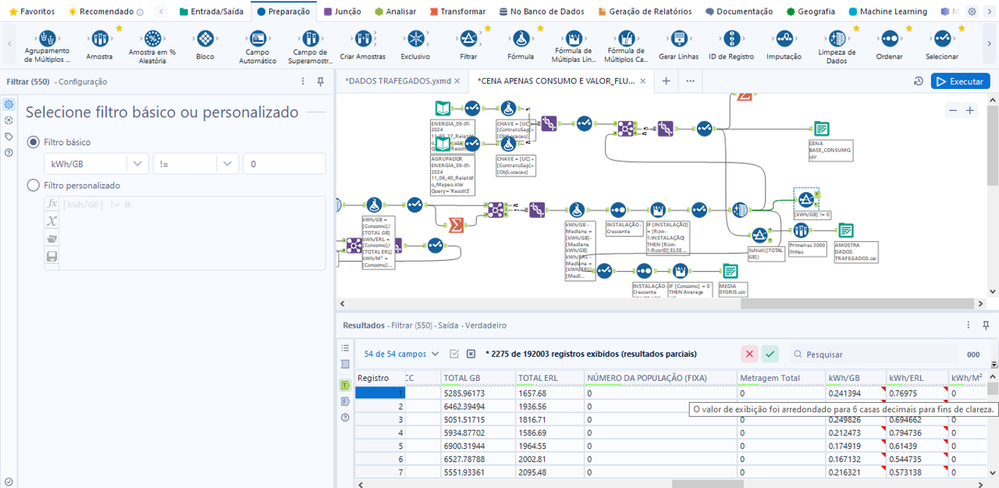Collapse tool category list chevron
999x488 pixels.
(162, 11)
